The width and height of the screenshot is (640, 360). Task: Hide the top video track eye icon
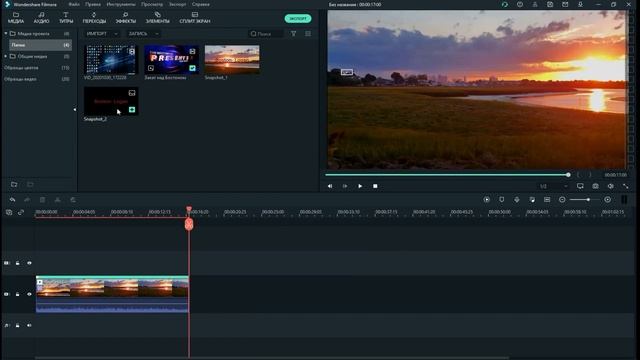pyautogui.click(x=29, y=263)
